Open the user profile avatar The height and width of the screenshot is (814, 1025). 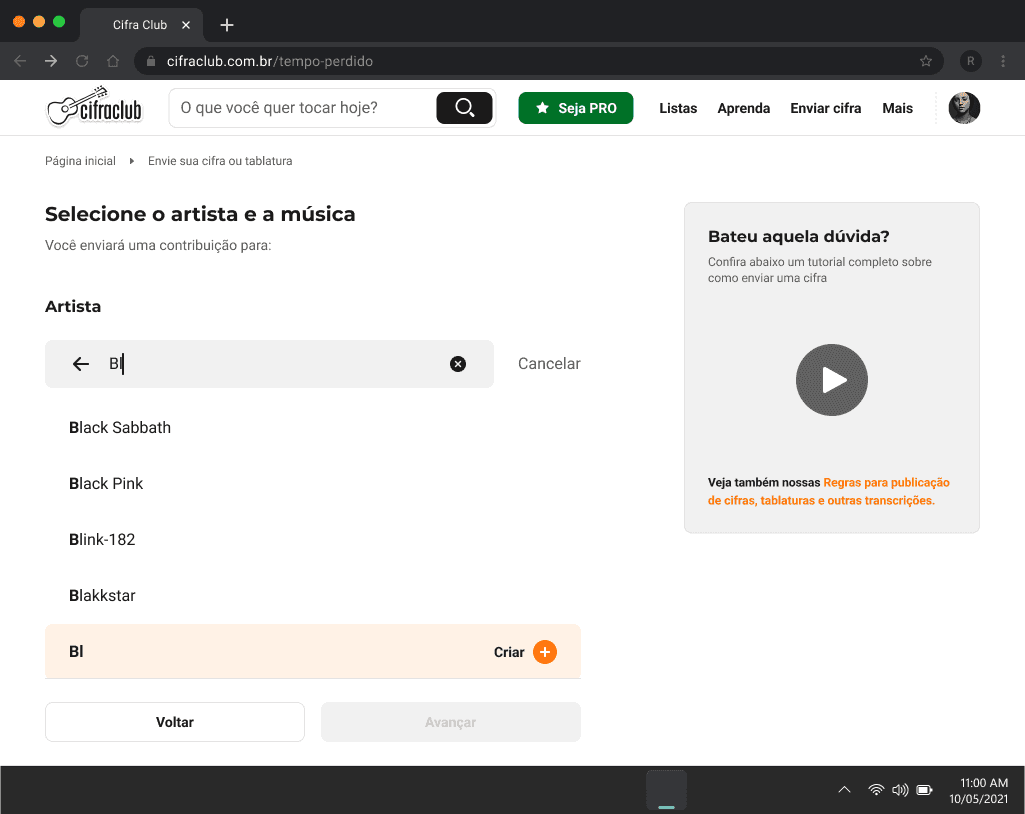tap(964, 108)
